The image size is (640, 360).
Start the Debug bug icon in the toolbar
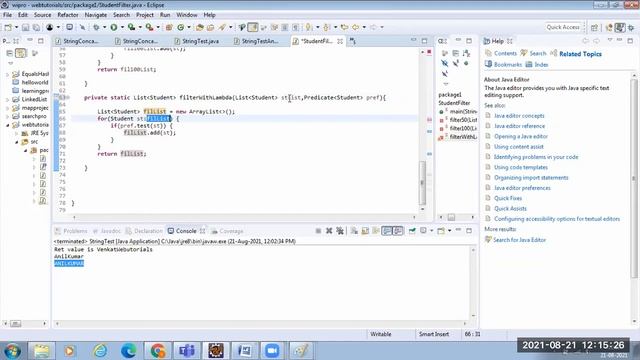click(96, 27)
